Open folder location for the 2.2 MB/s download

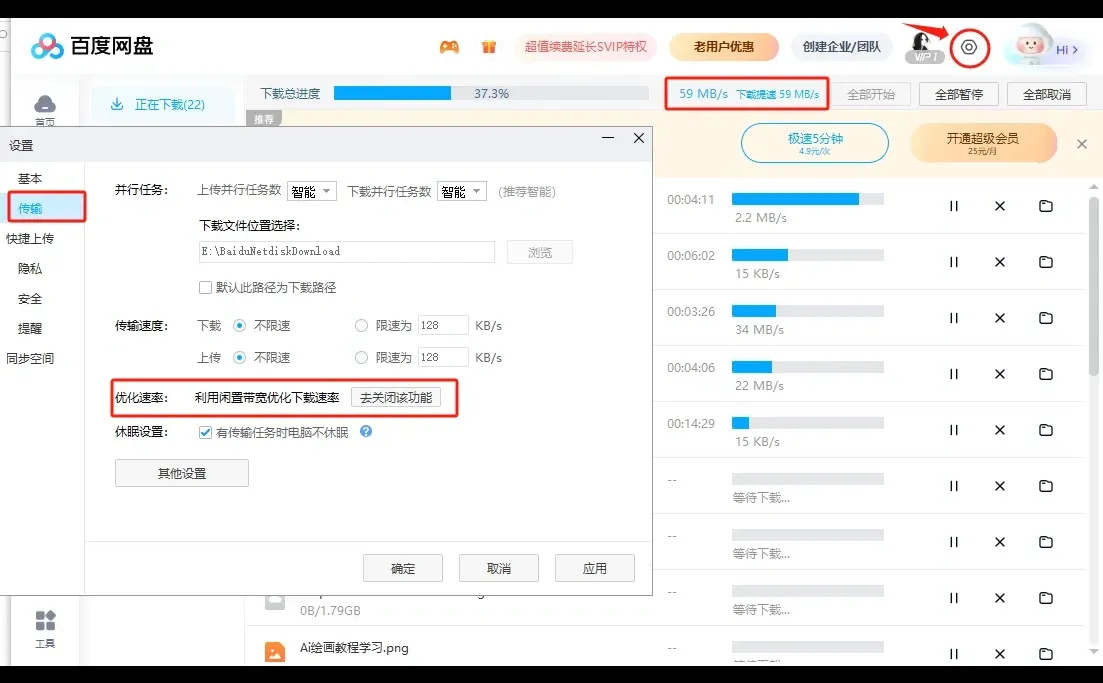click(1046, 206)
